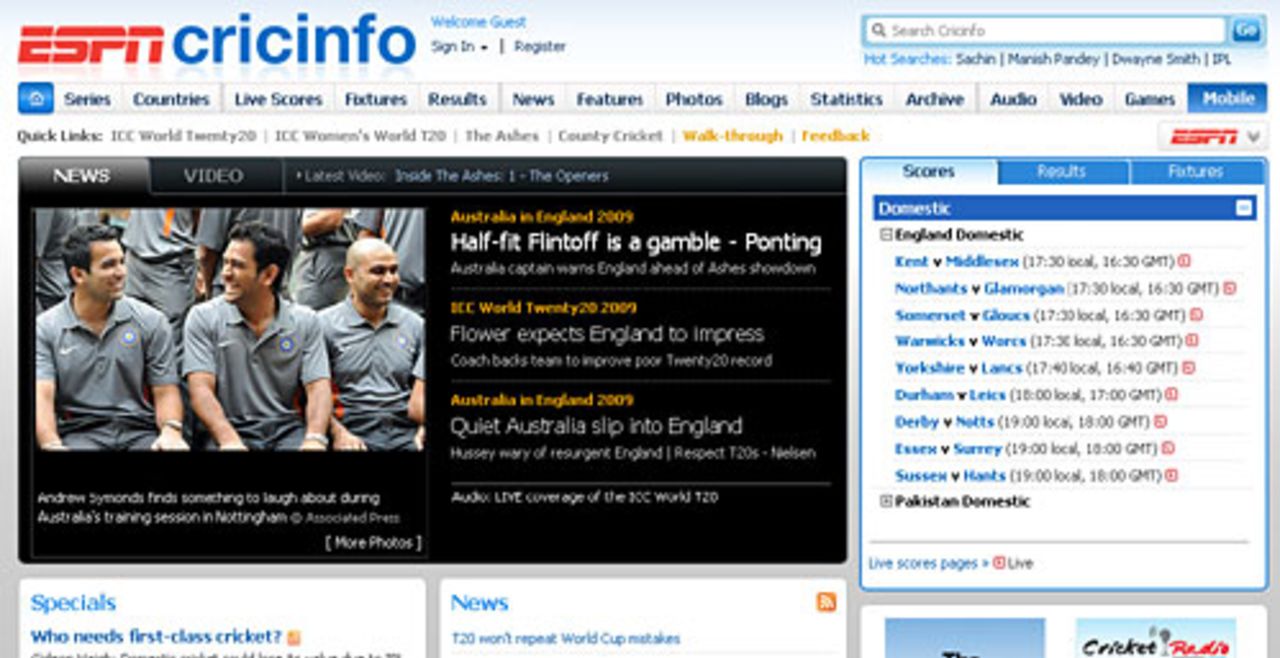Click icon beside 'Who needs first-class cricket?'
Viewport: 1280px width, 658px height.
coord(294,637)
